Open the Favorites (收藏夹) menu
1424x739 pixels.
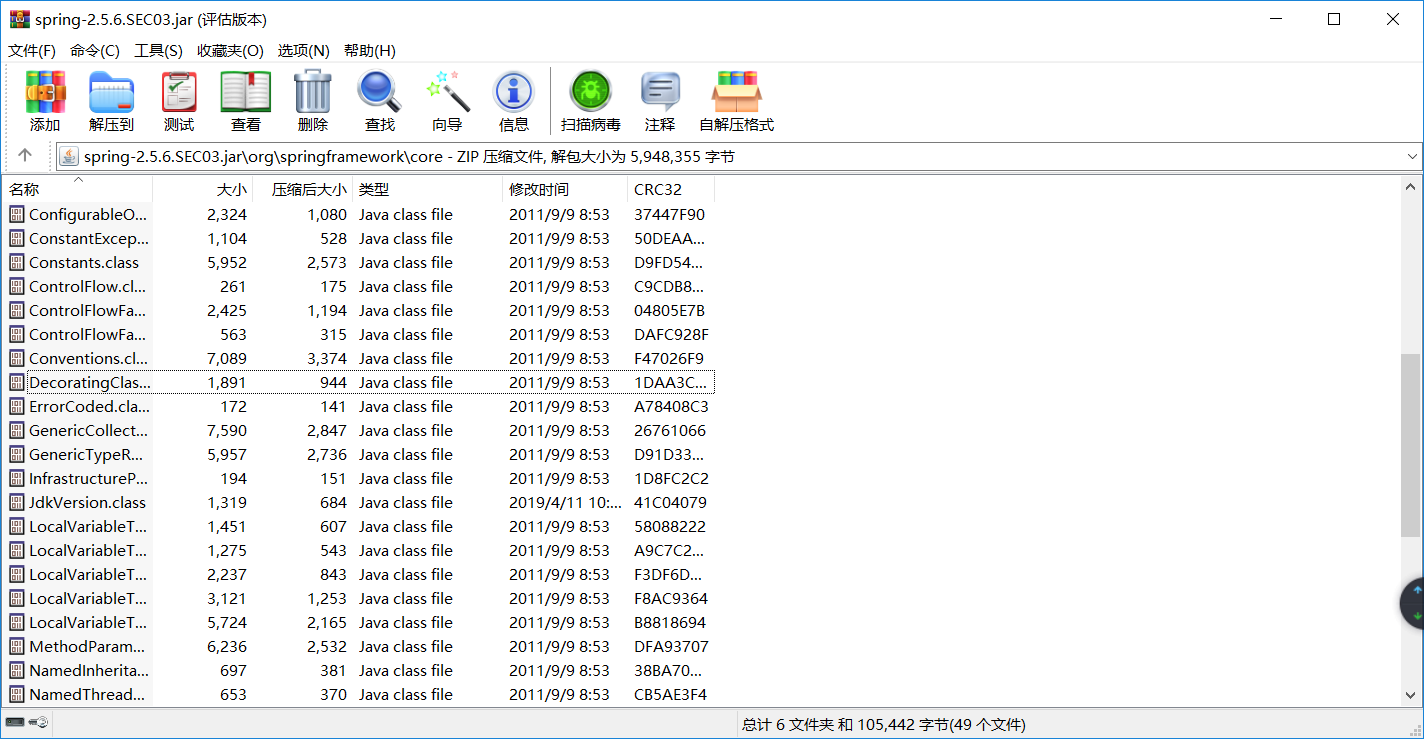click(x=230, y=51)
